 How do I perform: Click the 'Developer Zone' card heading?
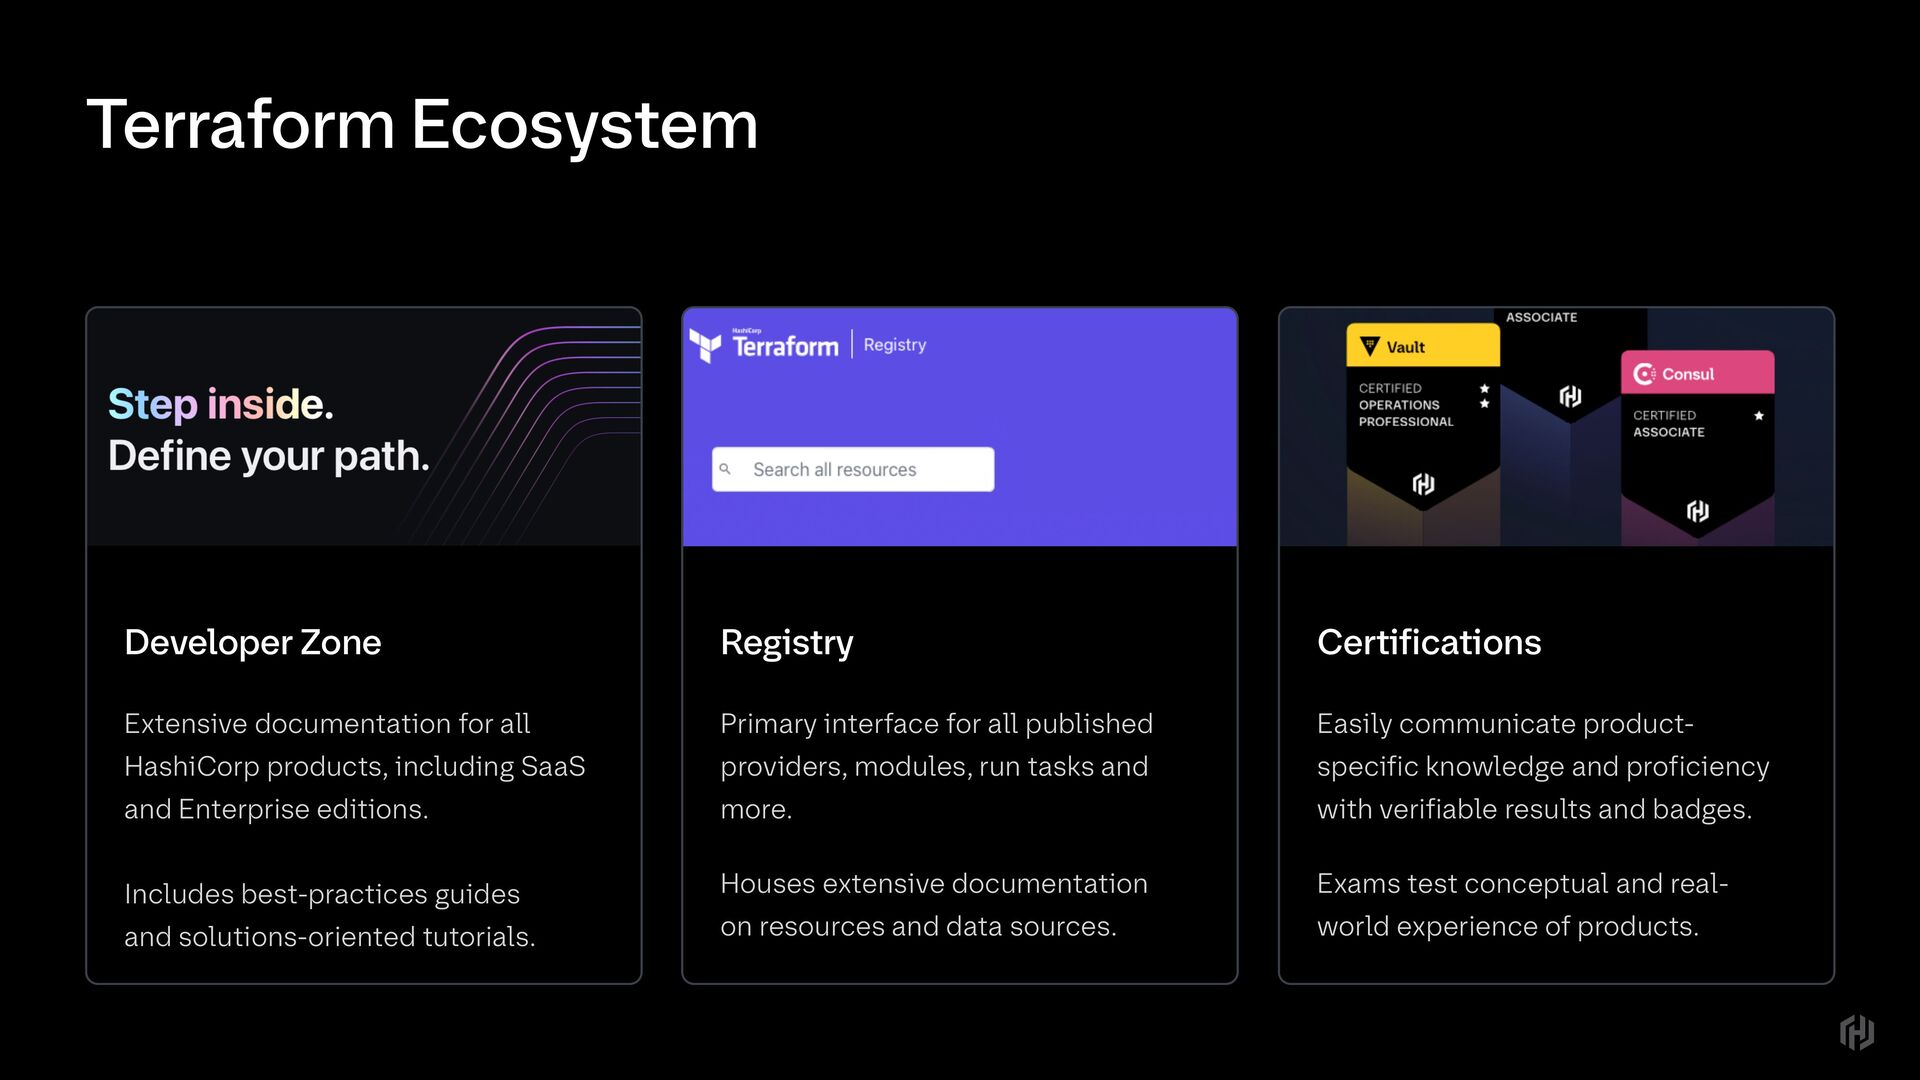coord(253,642)
